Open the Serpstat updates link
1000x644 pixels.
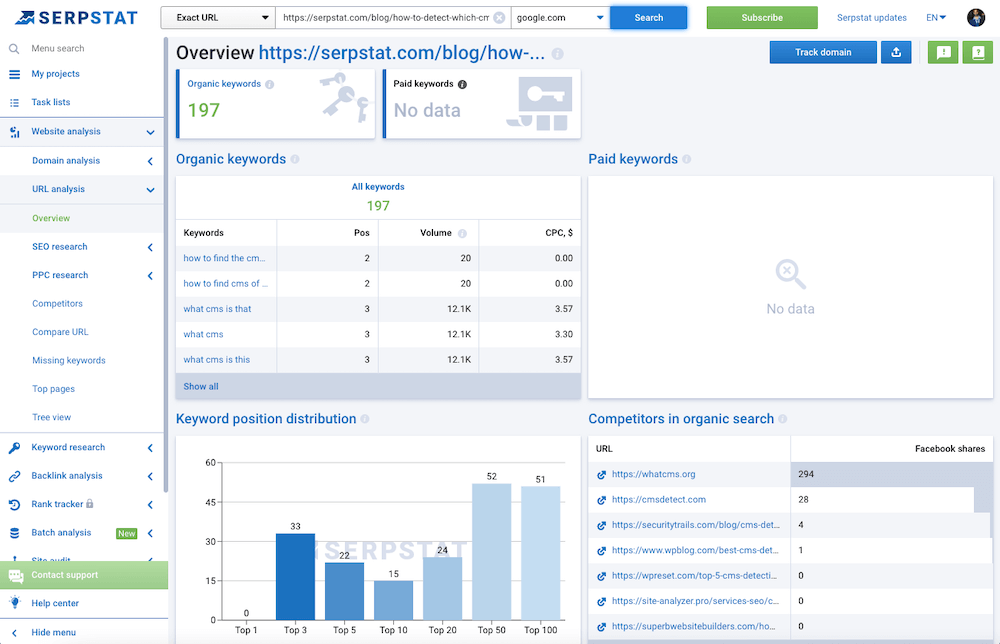(872, 18)
